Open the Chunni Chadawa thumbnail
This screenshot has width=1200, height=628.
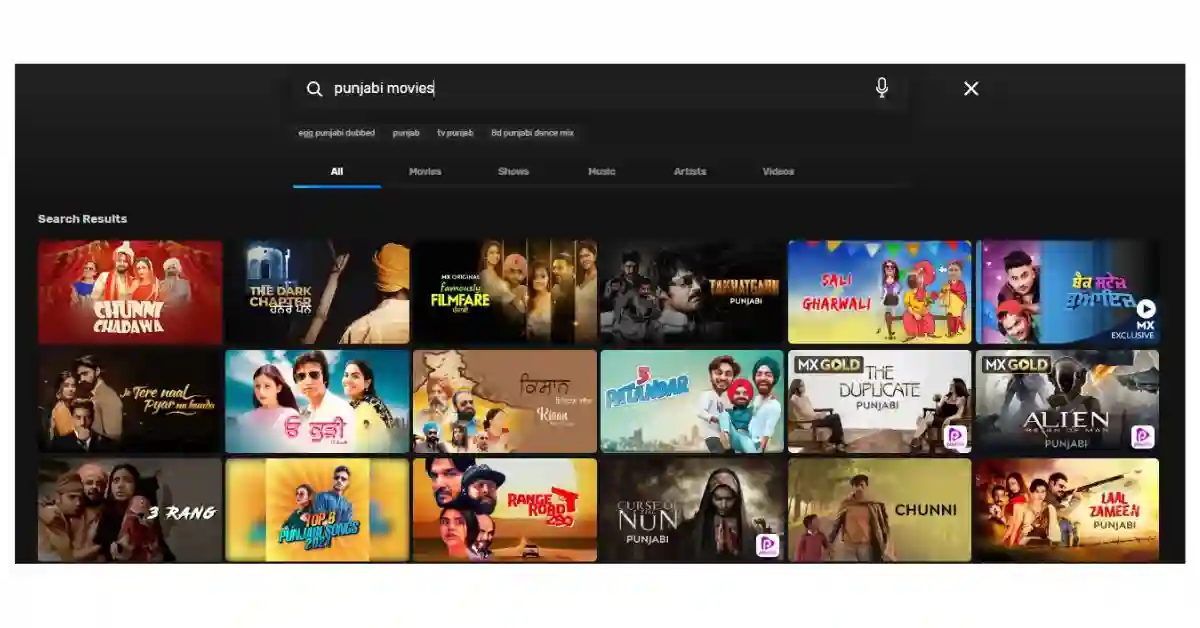tap(130, 292)
